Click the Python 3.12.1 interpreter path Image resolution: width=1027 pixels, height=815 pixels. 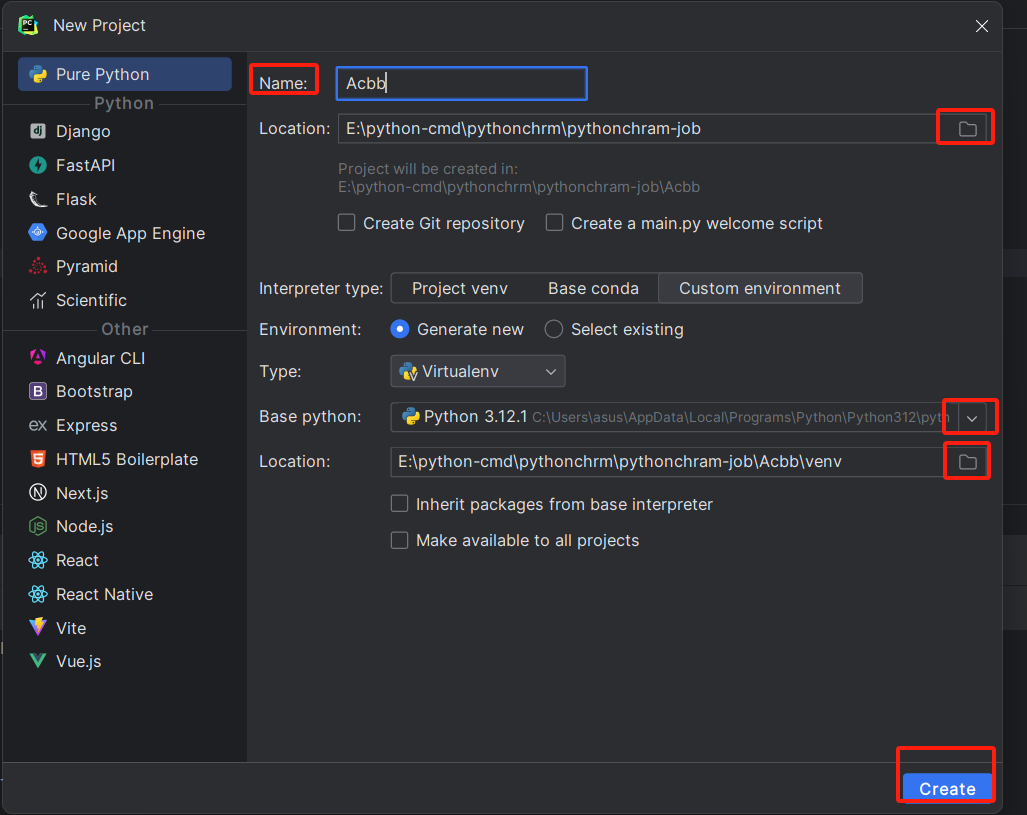pyautogui.click(x=740, y=417)
